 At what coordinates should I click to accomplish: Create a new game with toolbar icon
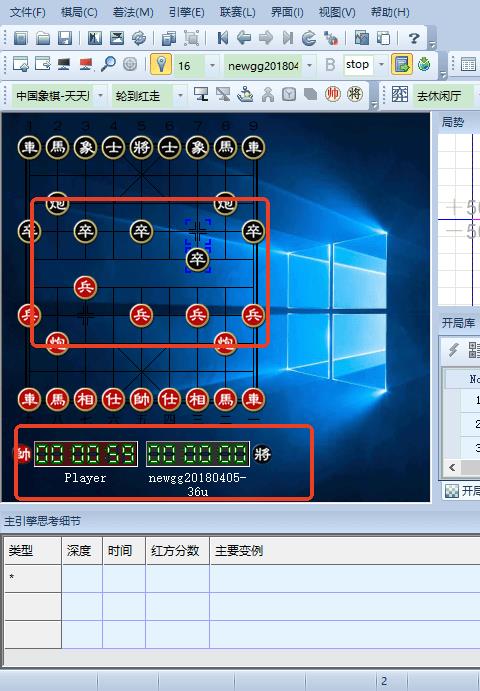coord(20,38)
